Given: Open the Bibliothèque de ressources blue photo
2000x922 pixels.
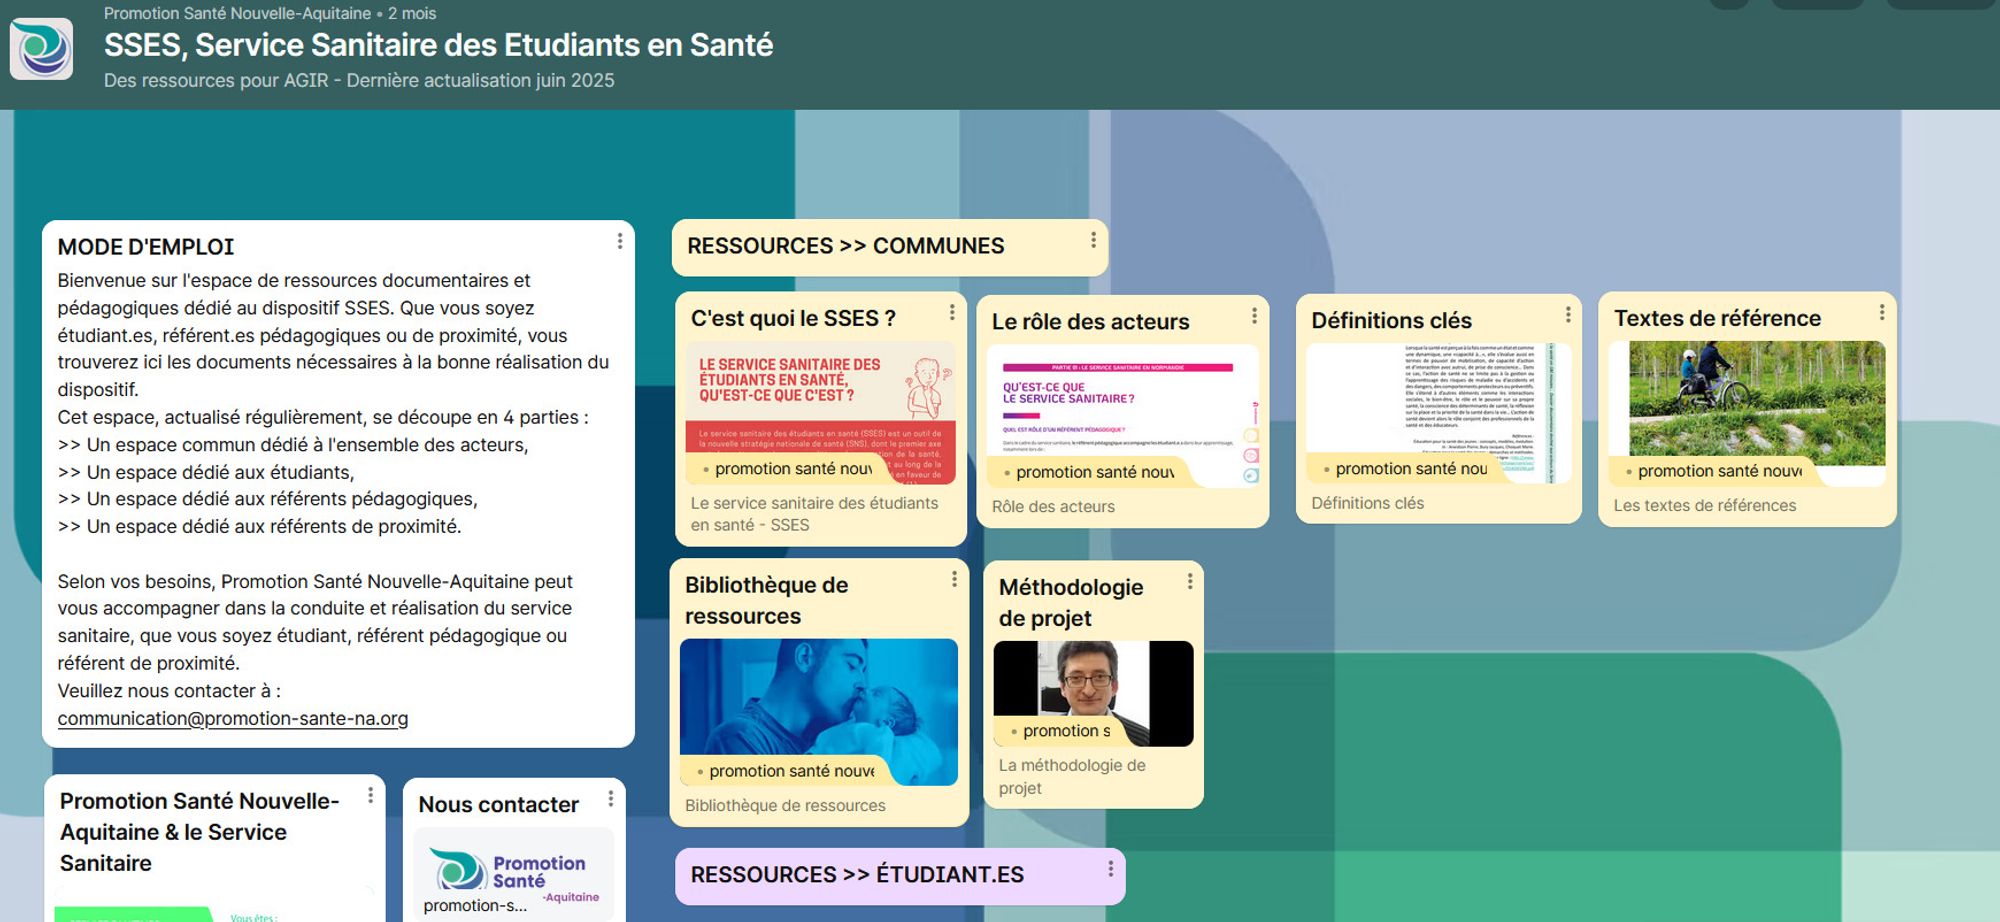Looking at the screenshot, I should [819, 712].
